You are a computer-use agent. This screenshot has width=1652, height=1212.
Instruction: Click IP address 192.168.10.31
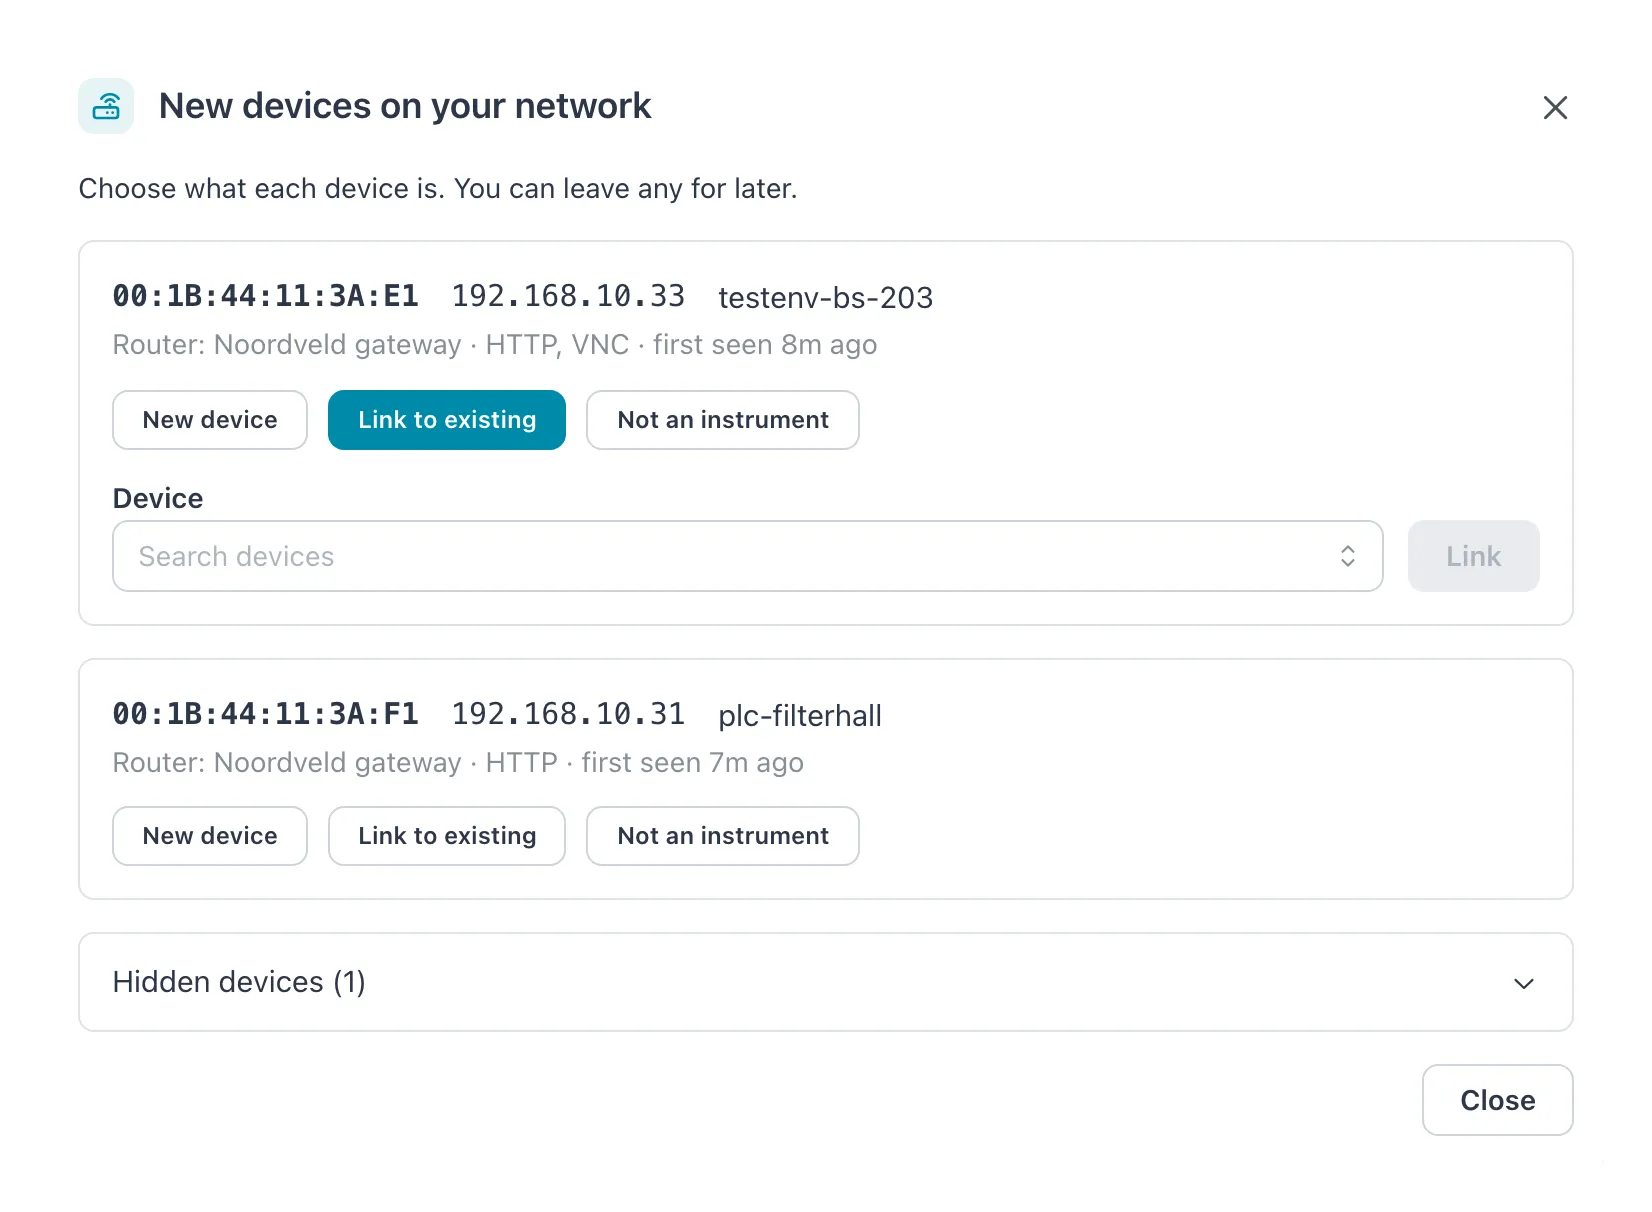(568, 714)
